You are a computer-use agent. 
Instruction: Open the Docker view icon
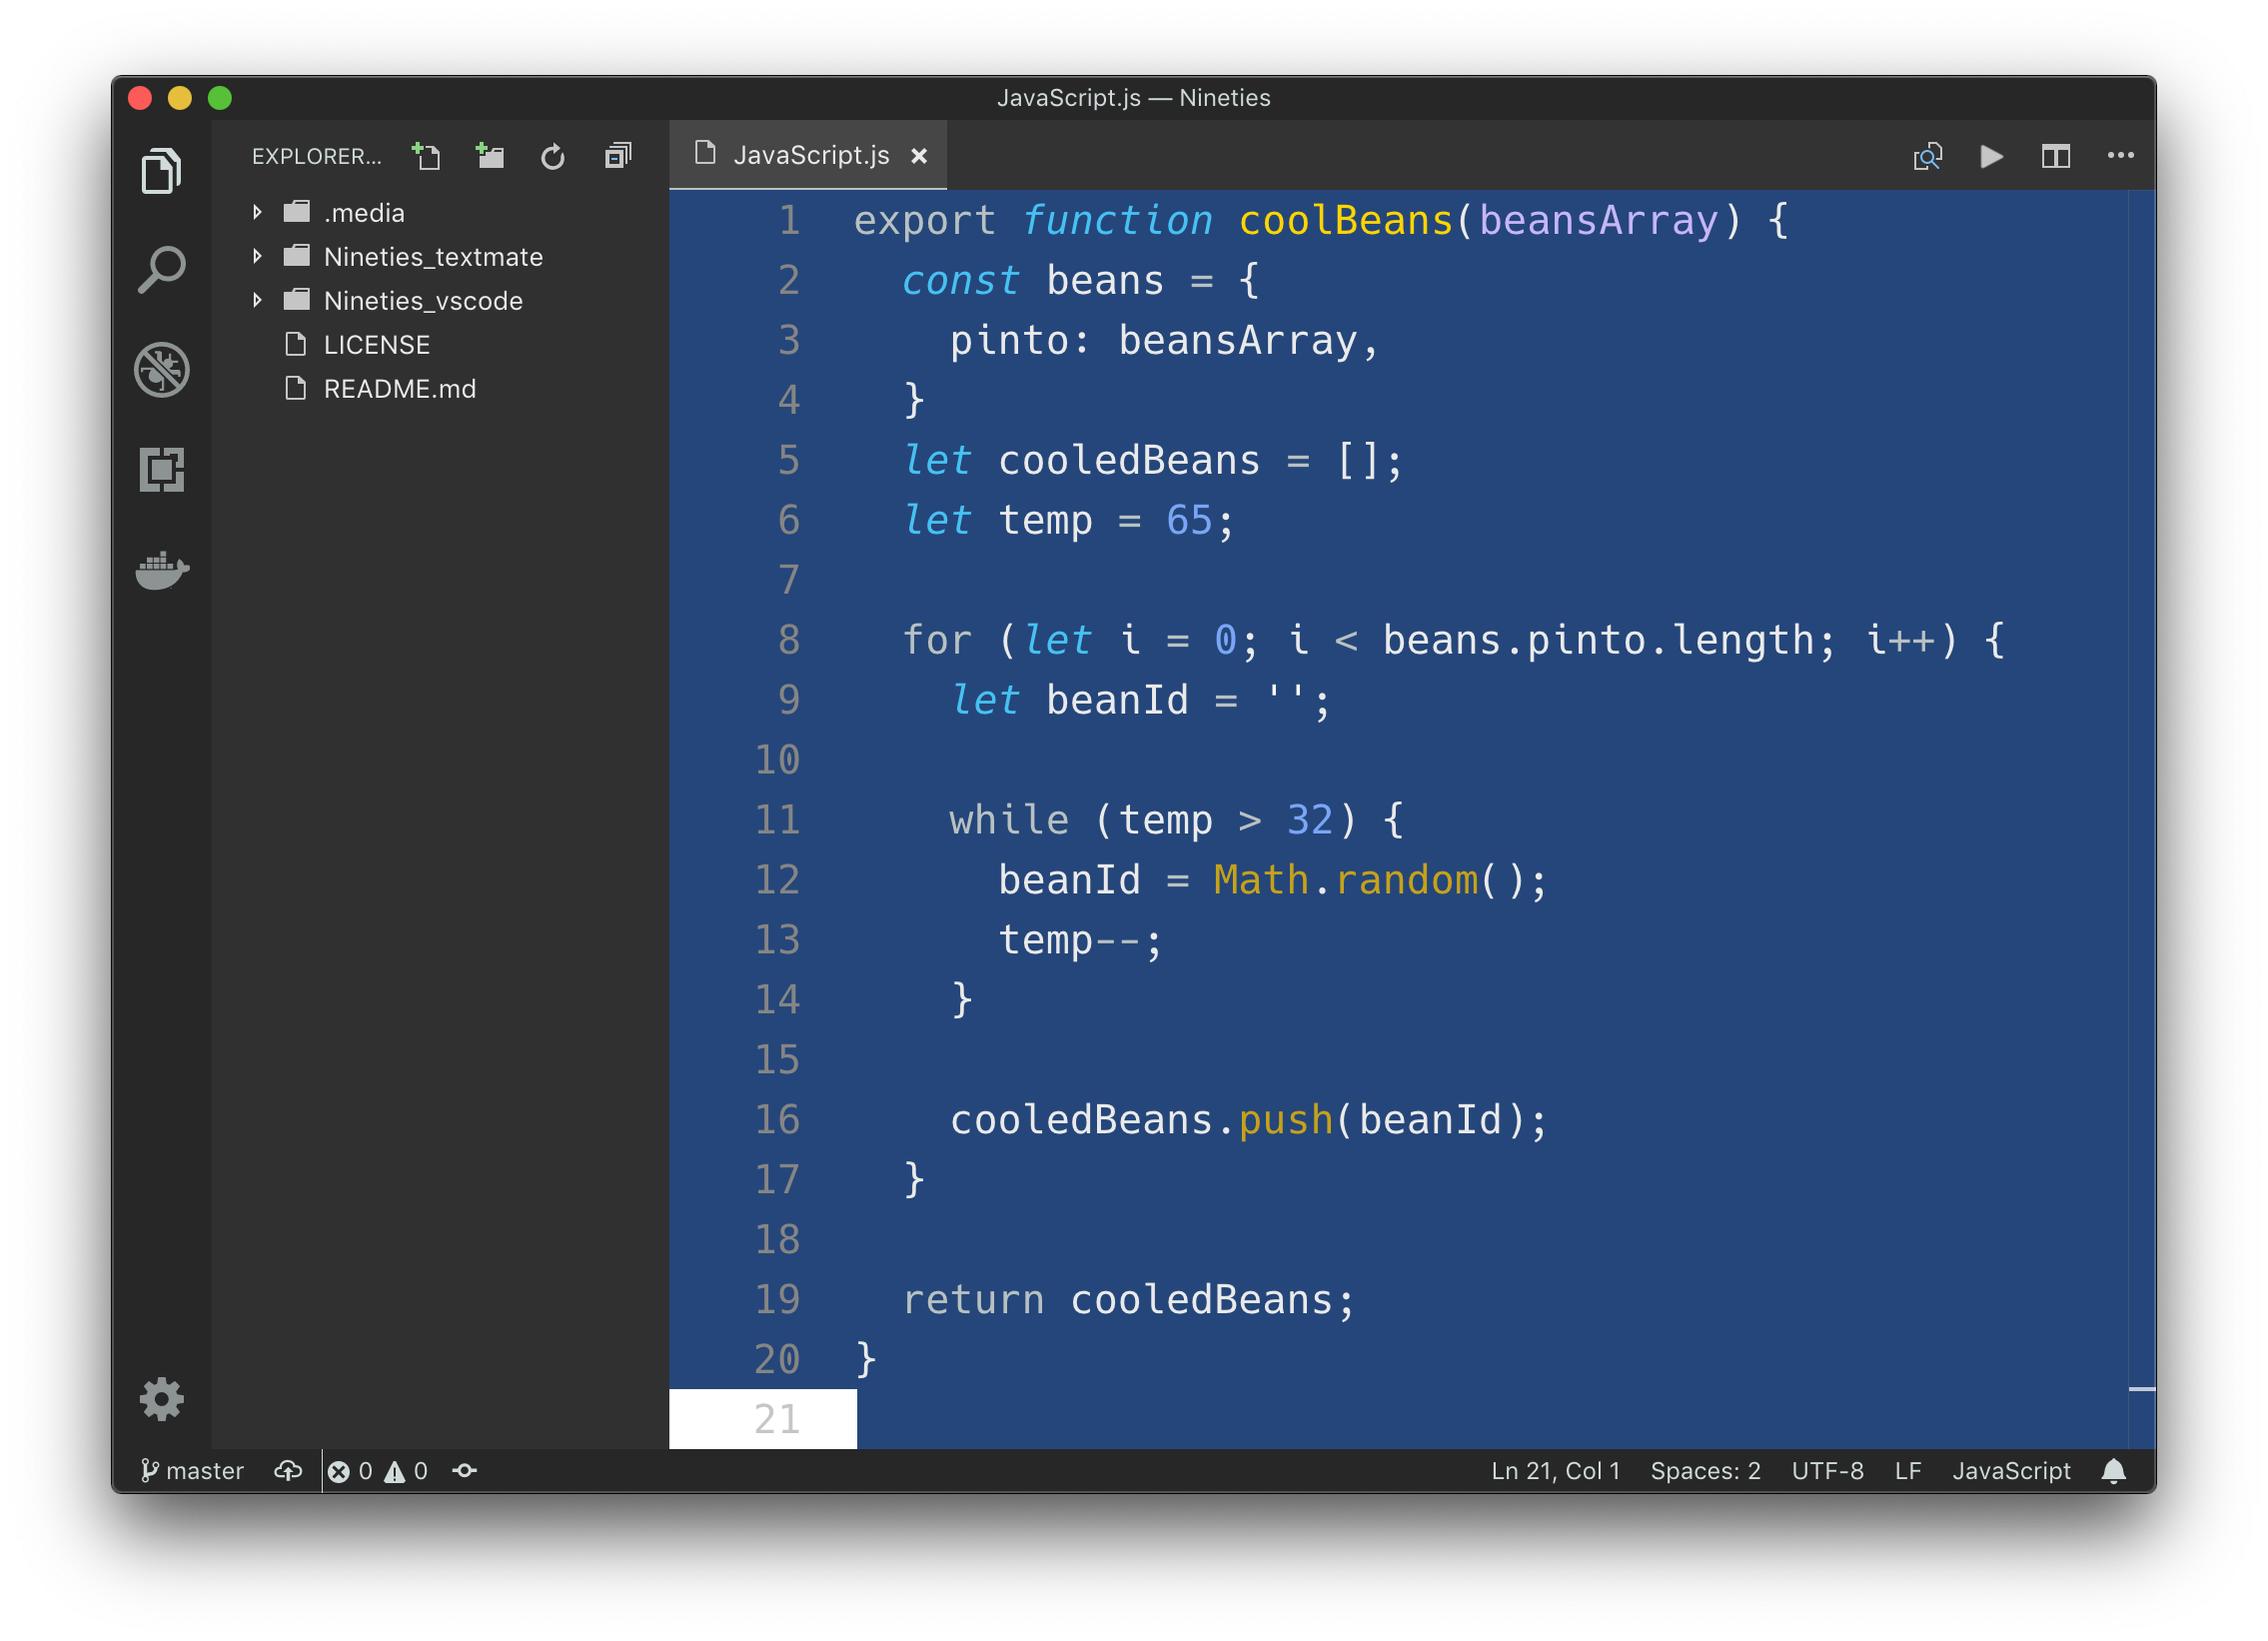click(x=161, y=569)
